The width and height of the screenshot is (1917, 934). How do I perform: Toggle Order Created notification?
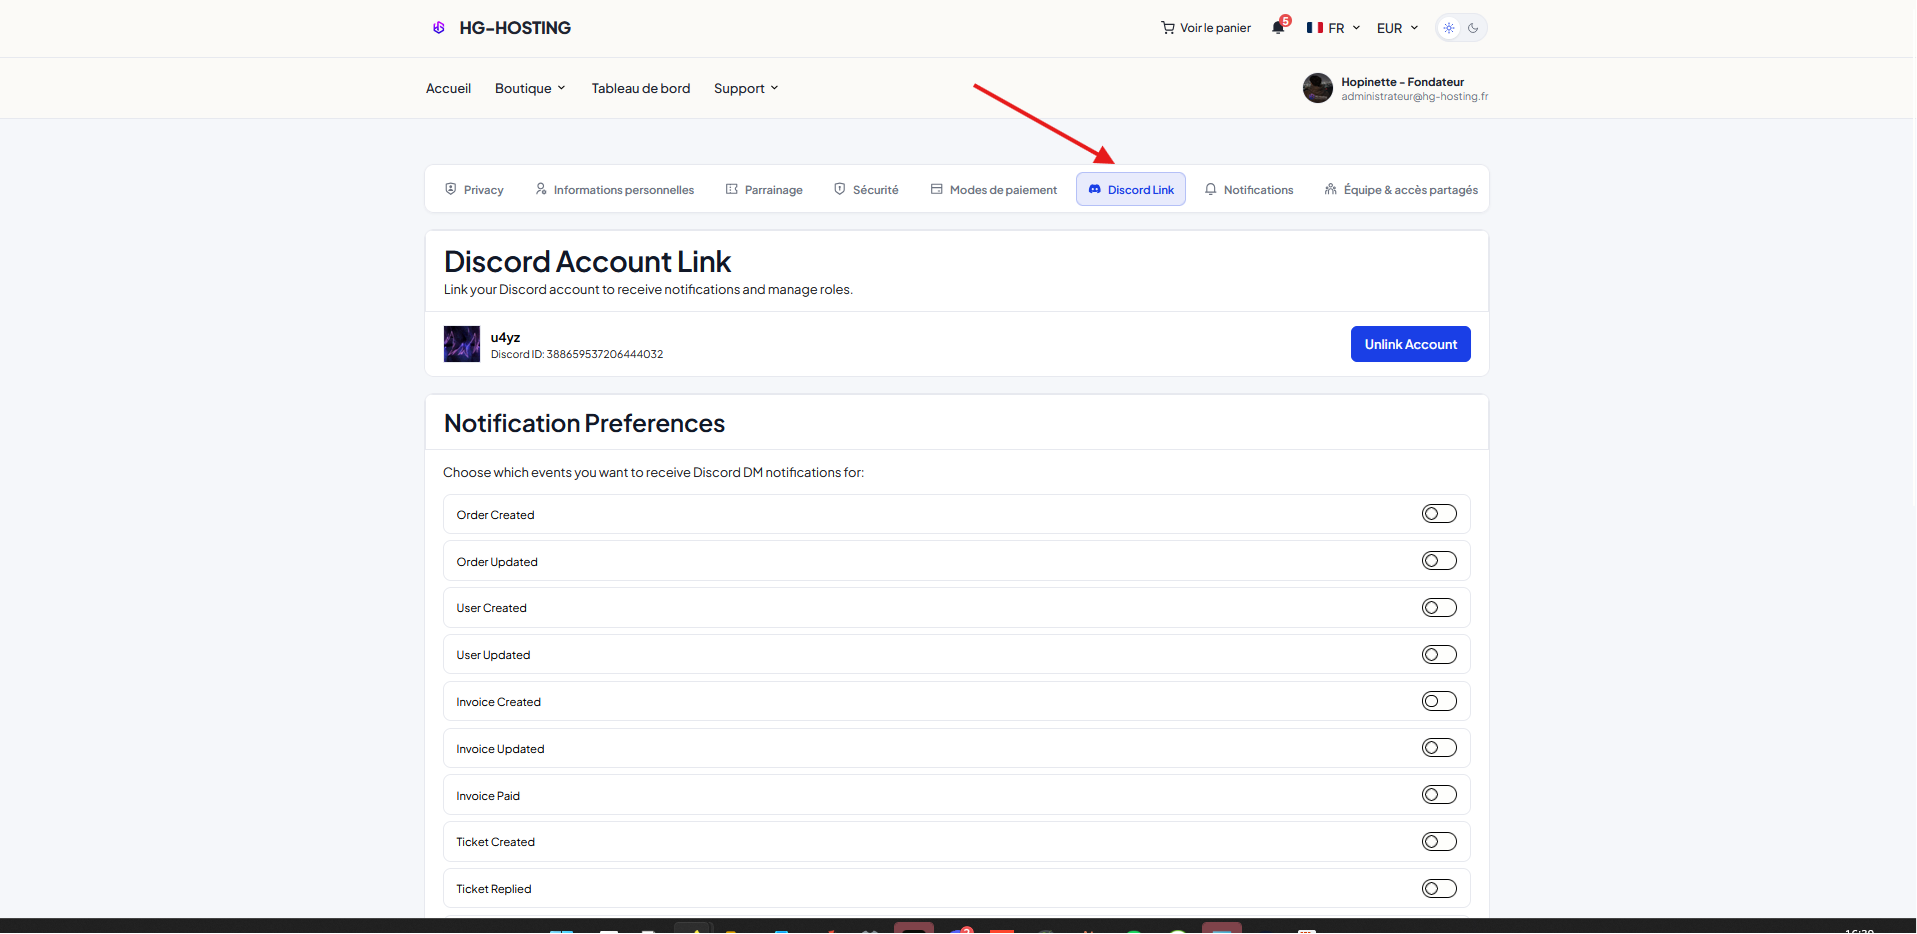click(1439, 514)
